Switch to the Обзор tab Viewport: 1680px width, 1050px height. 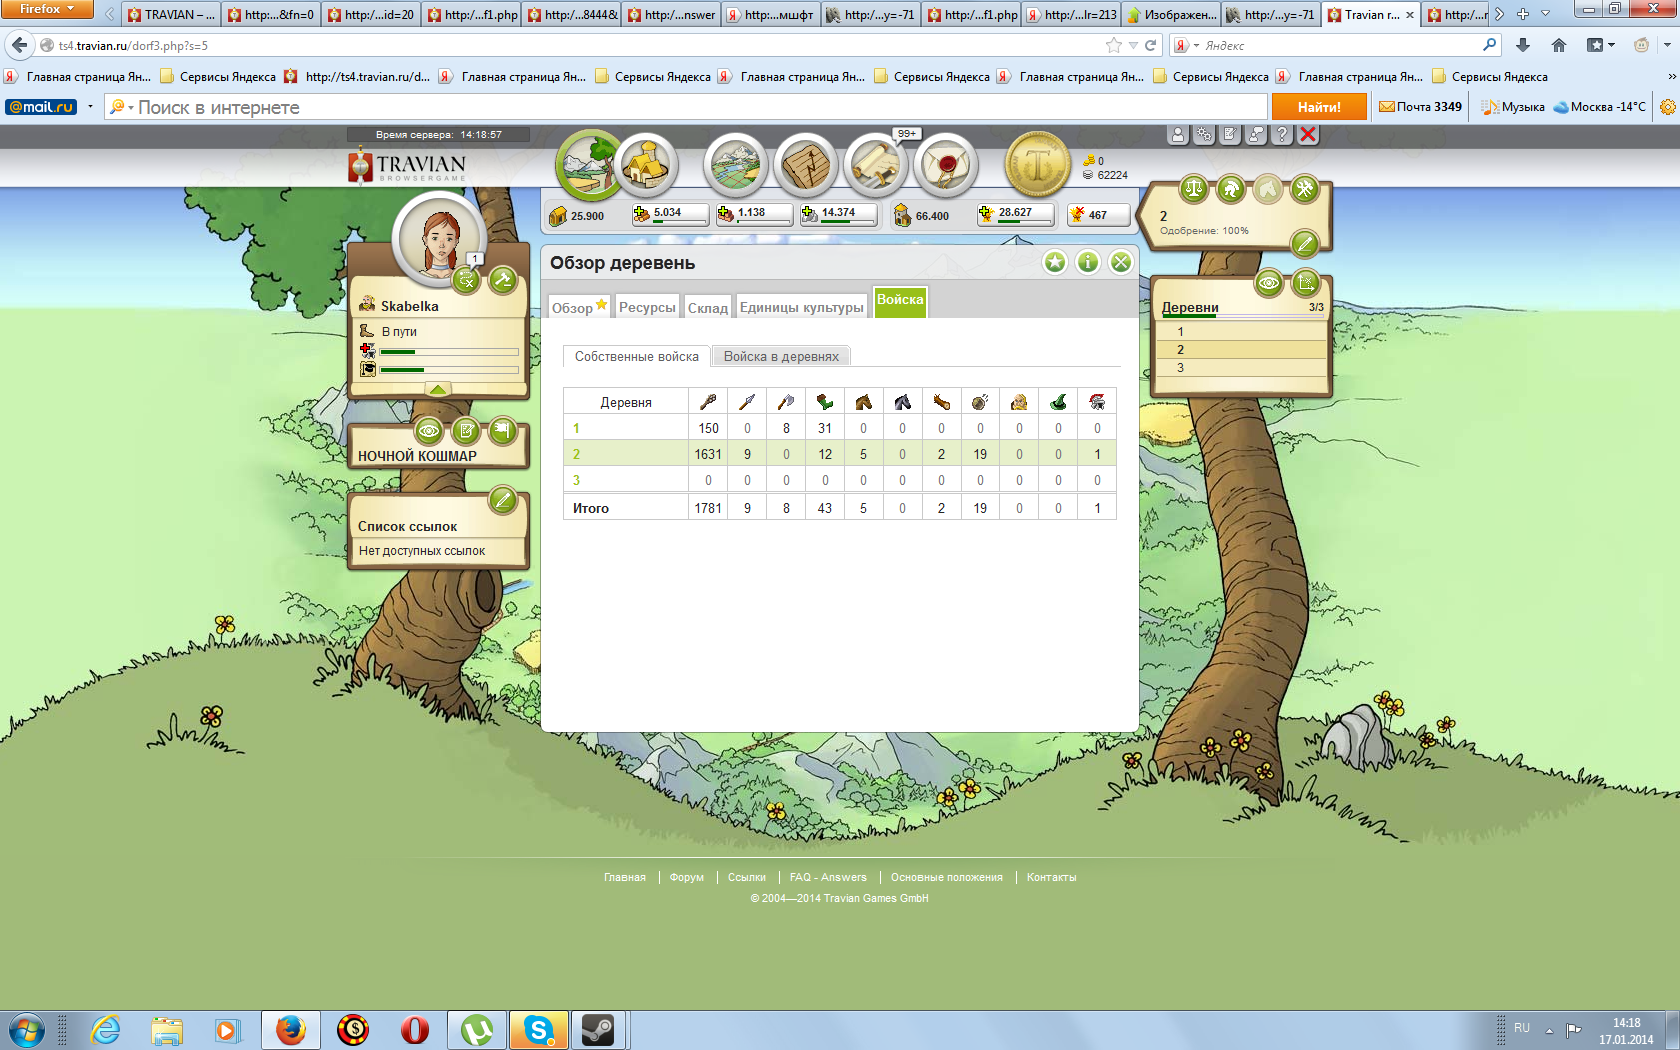[x=579, y=307]
